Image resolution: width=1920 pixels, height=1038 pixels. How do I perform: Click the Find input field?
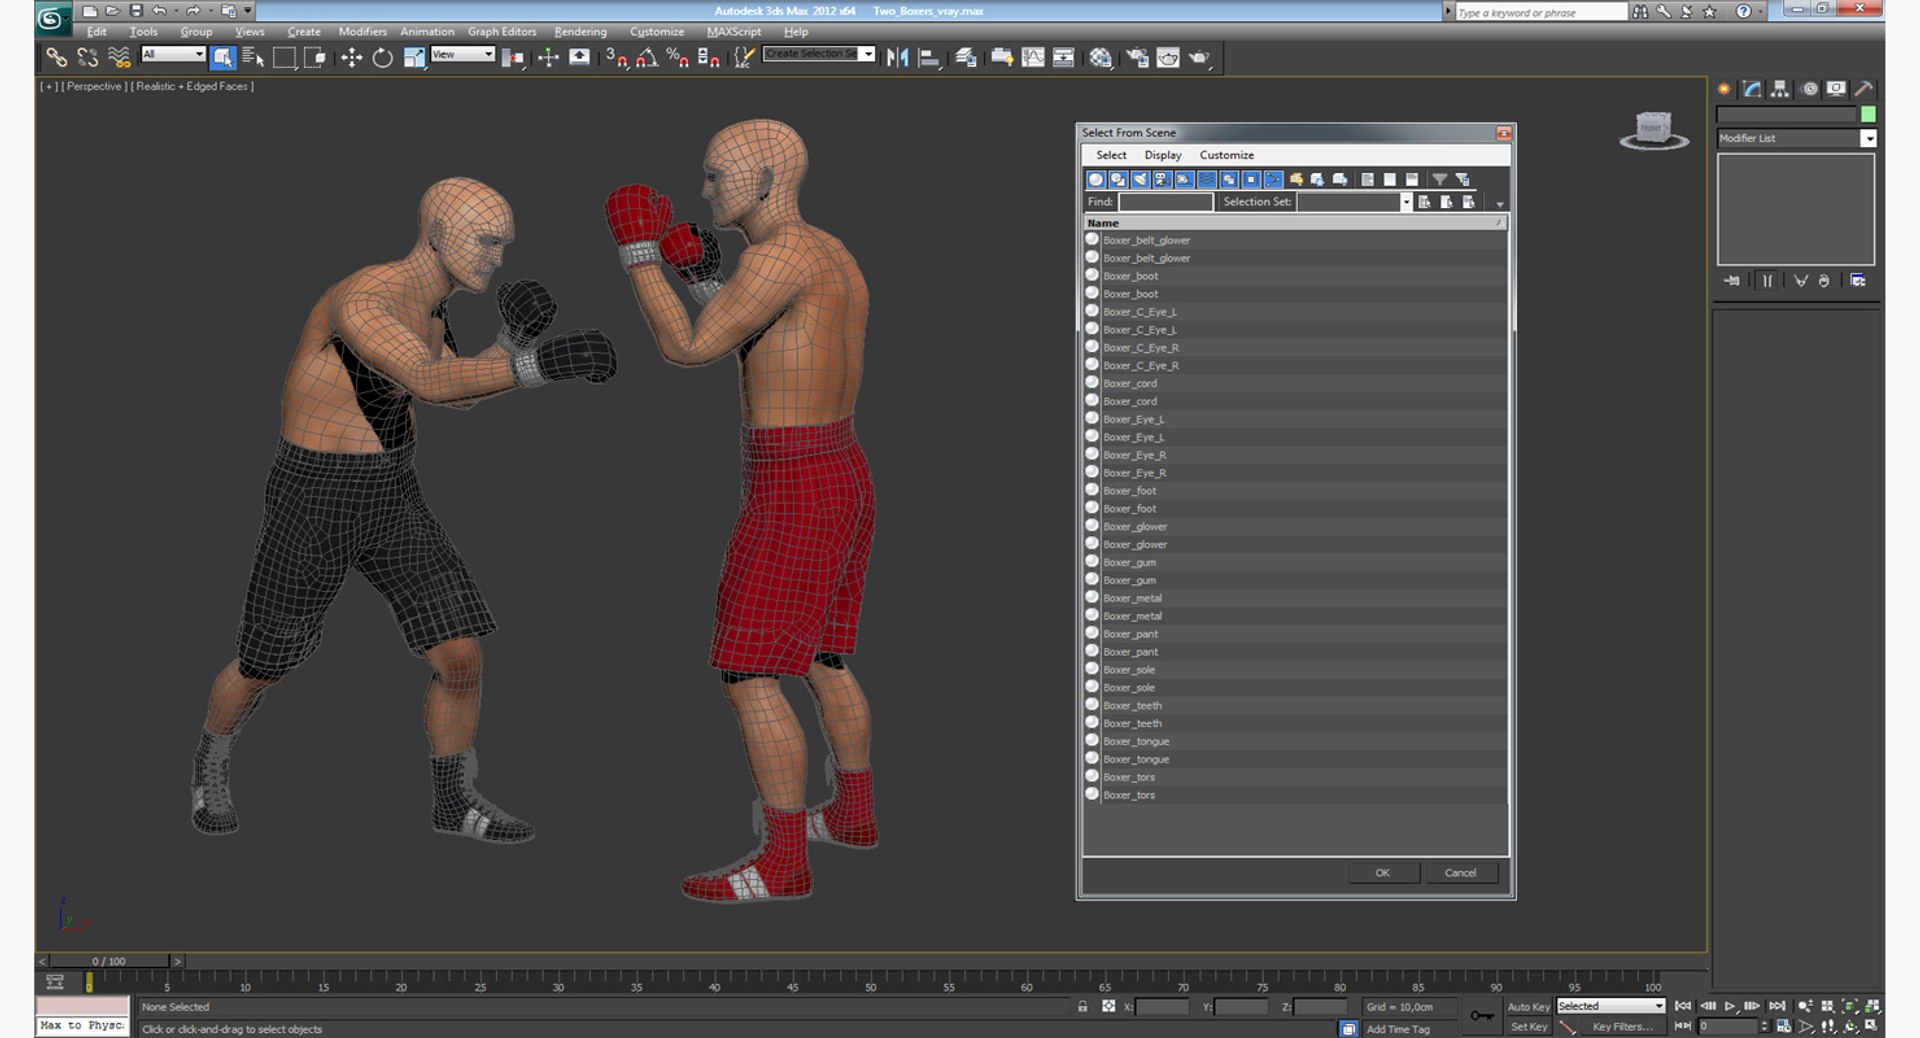1165,202
